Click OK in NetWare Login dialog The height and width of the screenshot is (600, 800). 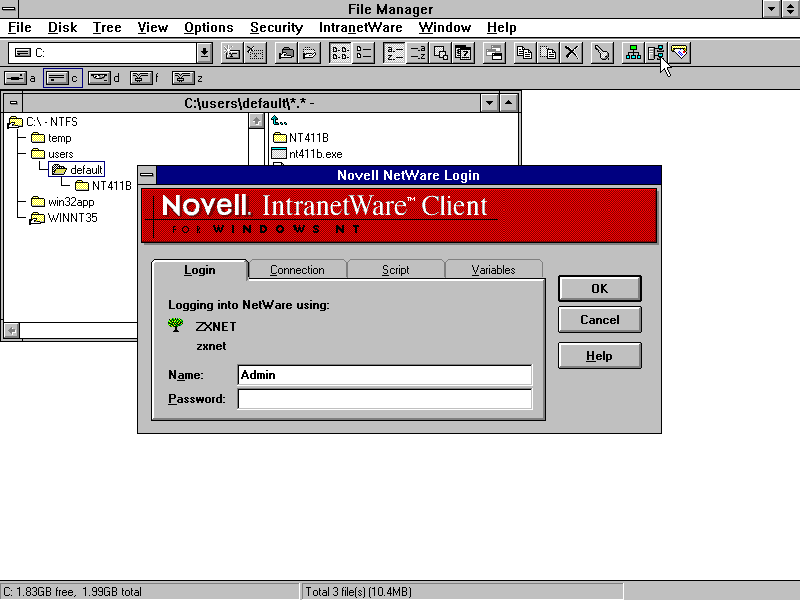599,289
